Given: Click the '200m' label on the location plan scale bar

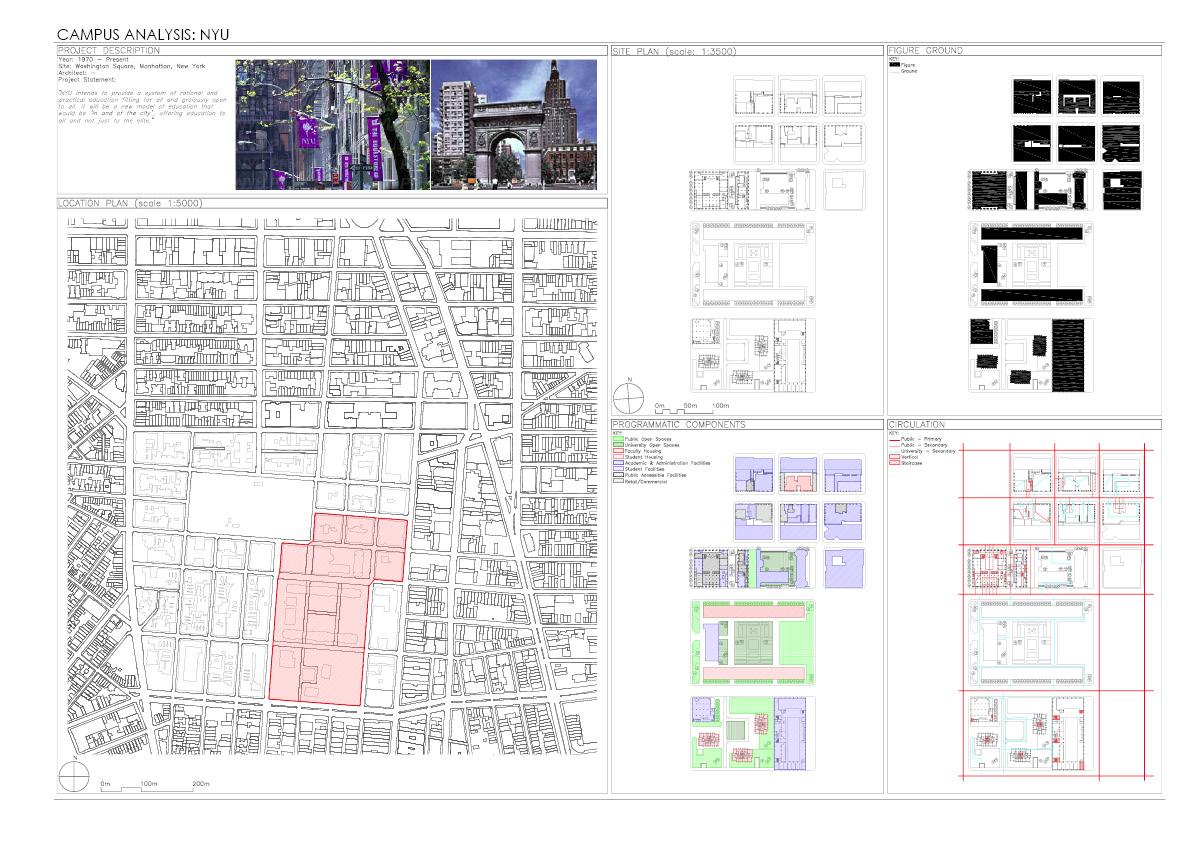Looking at the screenshot, I should (201, 783).
